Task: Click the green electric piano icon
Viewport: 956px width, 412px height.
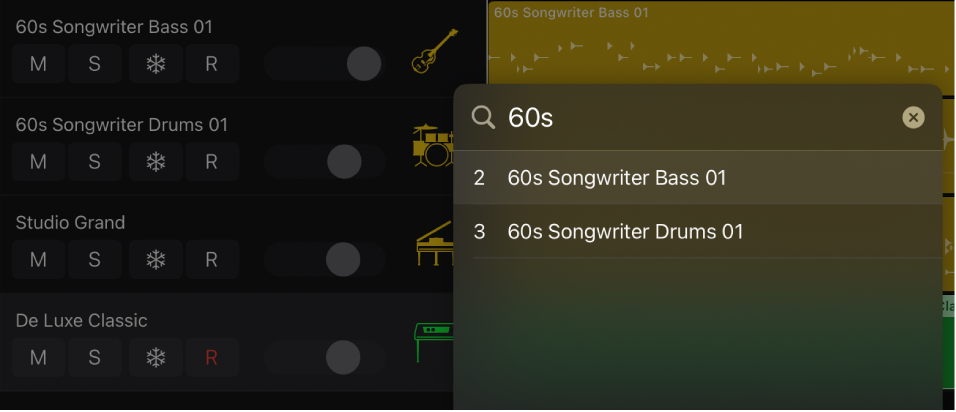Action: (434, 343)
